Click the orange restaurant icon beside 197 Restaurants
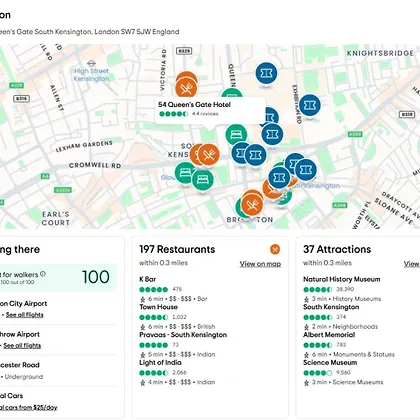This screenshot has height=420, width=420. point(275,249)
